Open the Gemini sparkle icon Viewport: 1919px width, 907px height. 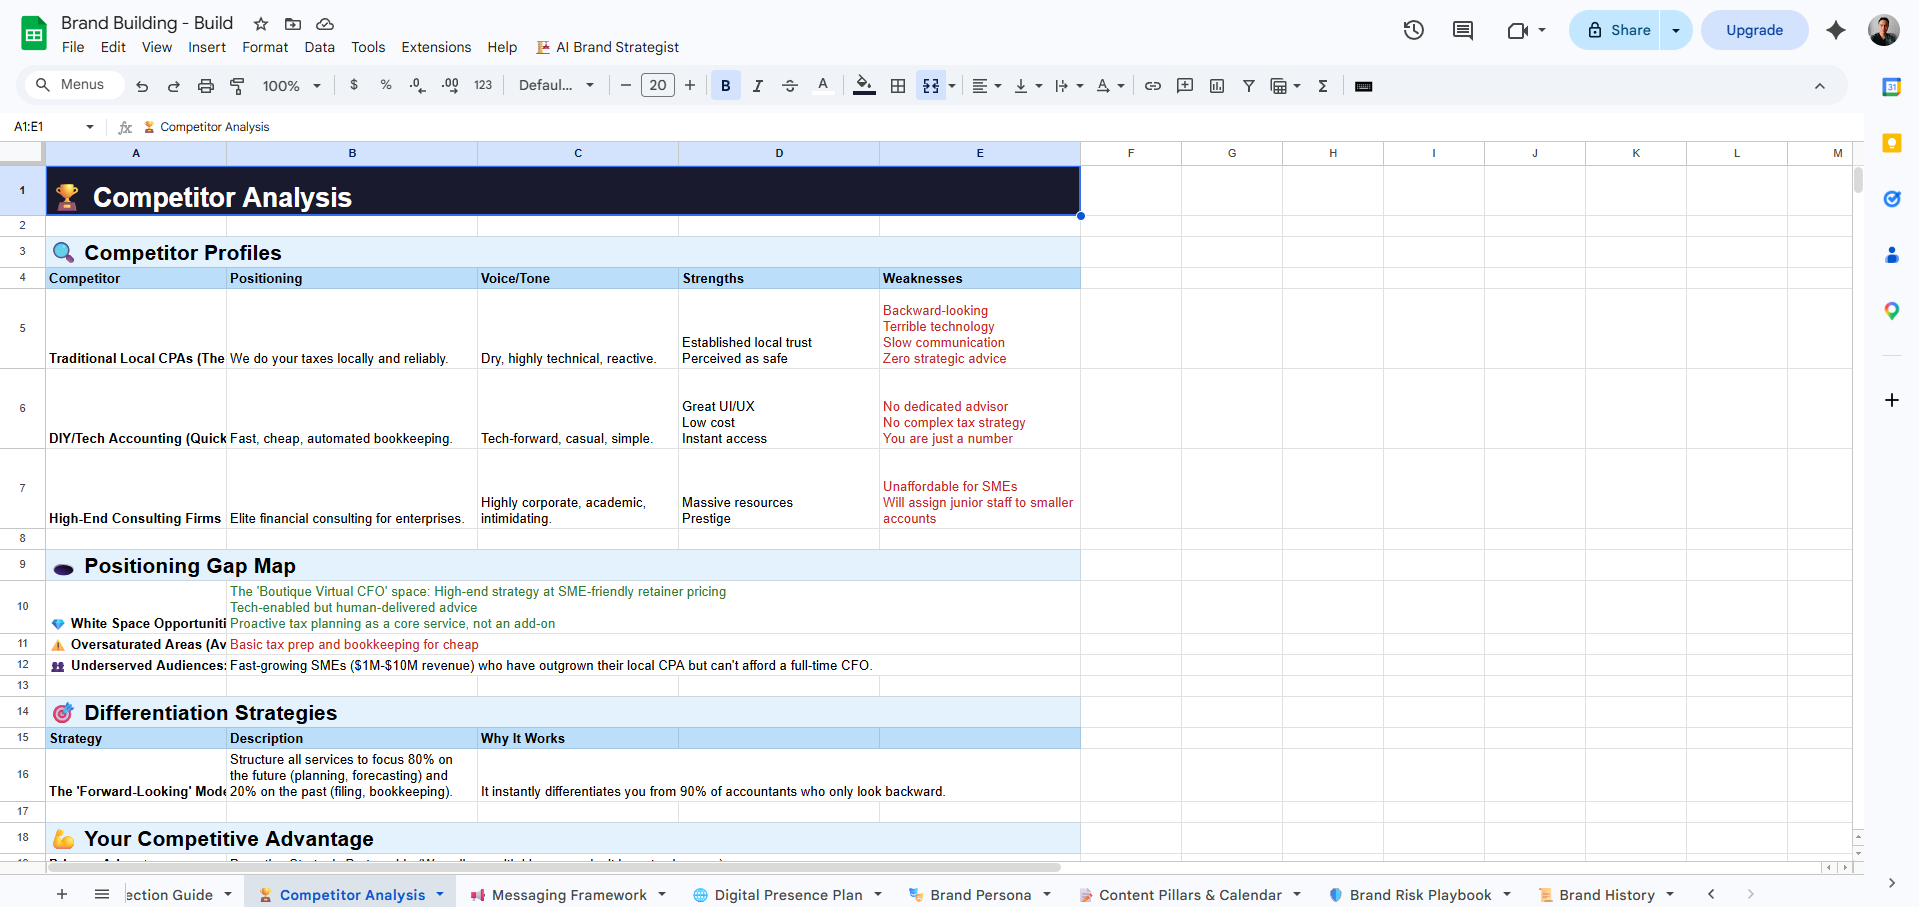pos(1836,30)
